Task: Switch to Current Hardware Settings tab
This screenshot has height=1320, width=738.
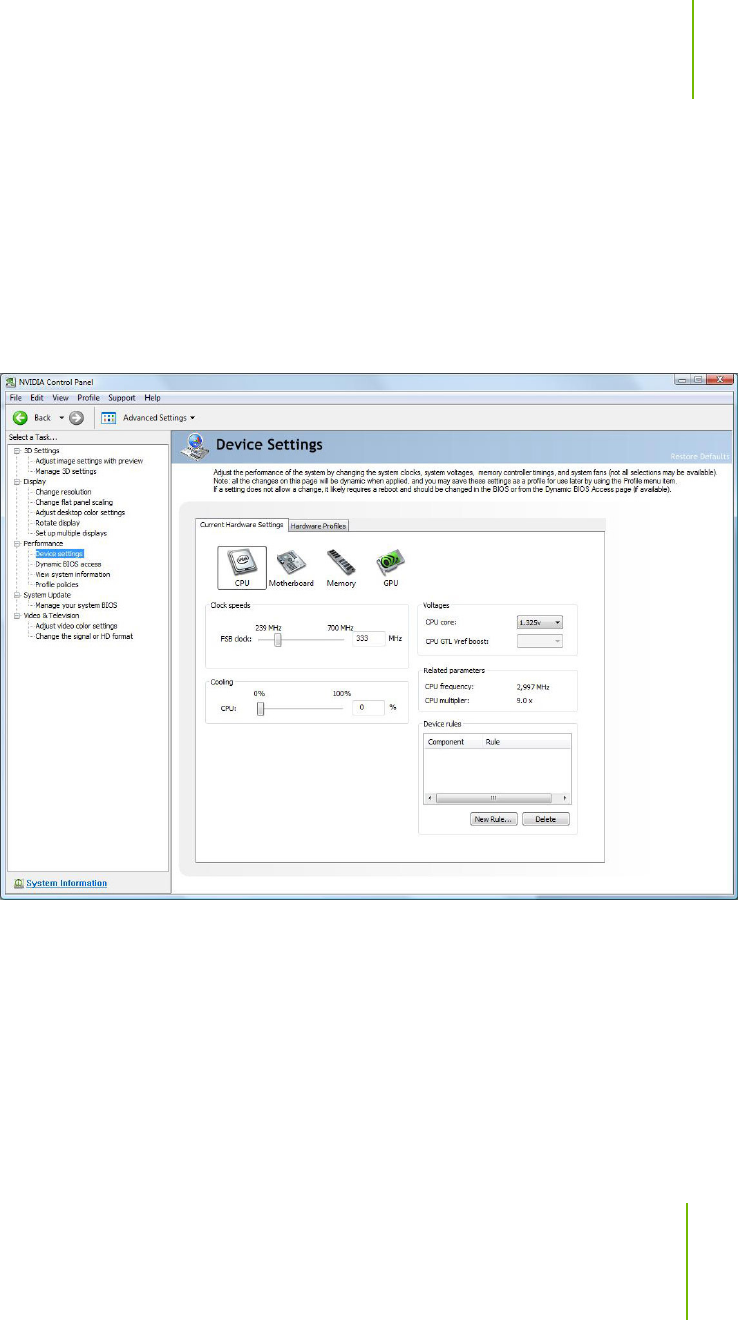Action: click(x=242, y=525)
